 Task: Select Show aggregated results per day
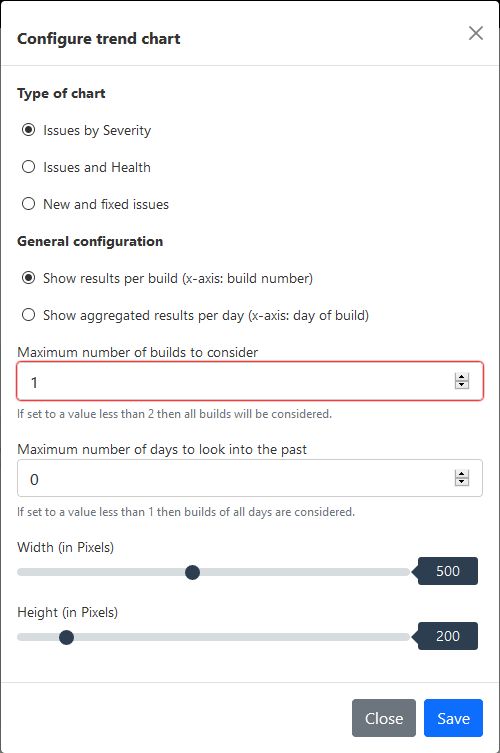click(29, 315)
